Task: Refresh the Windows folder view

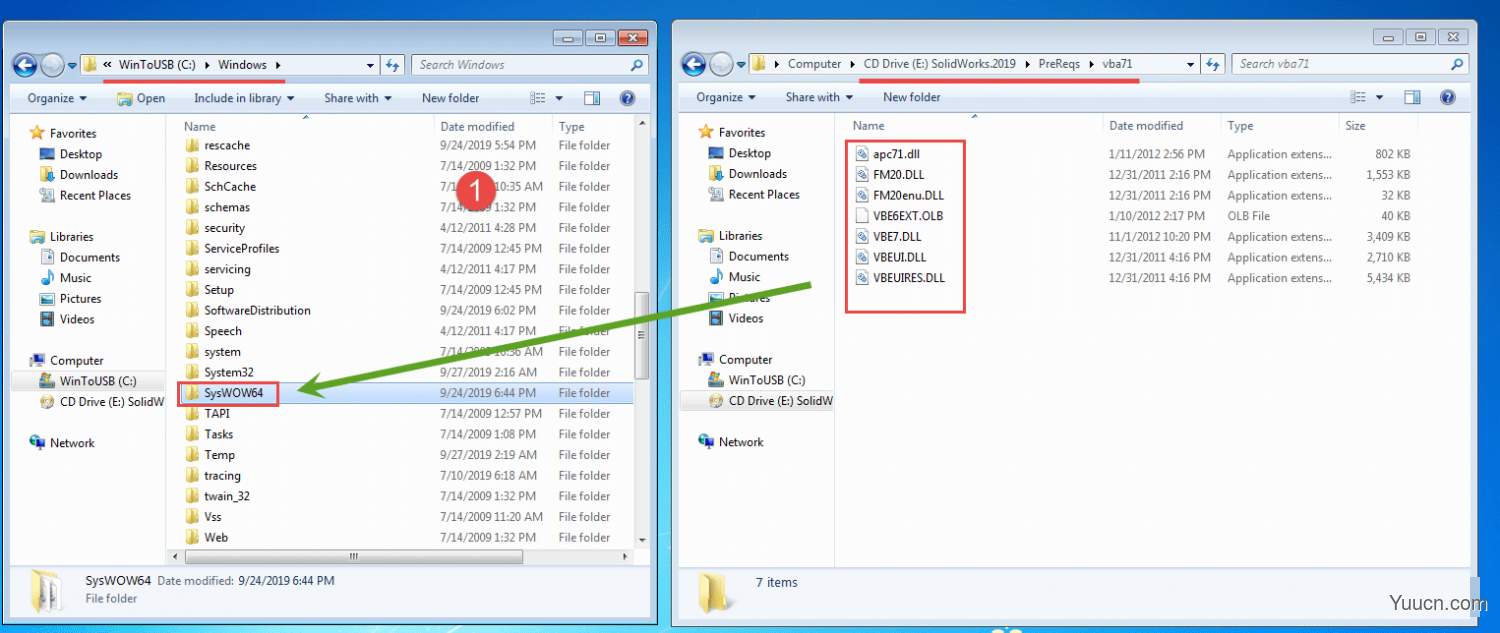Action: point(393,65)
